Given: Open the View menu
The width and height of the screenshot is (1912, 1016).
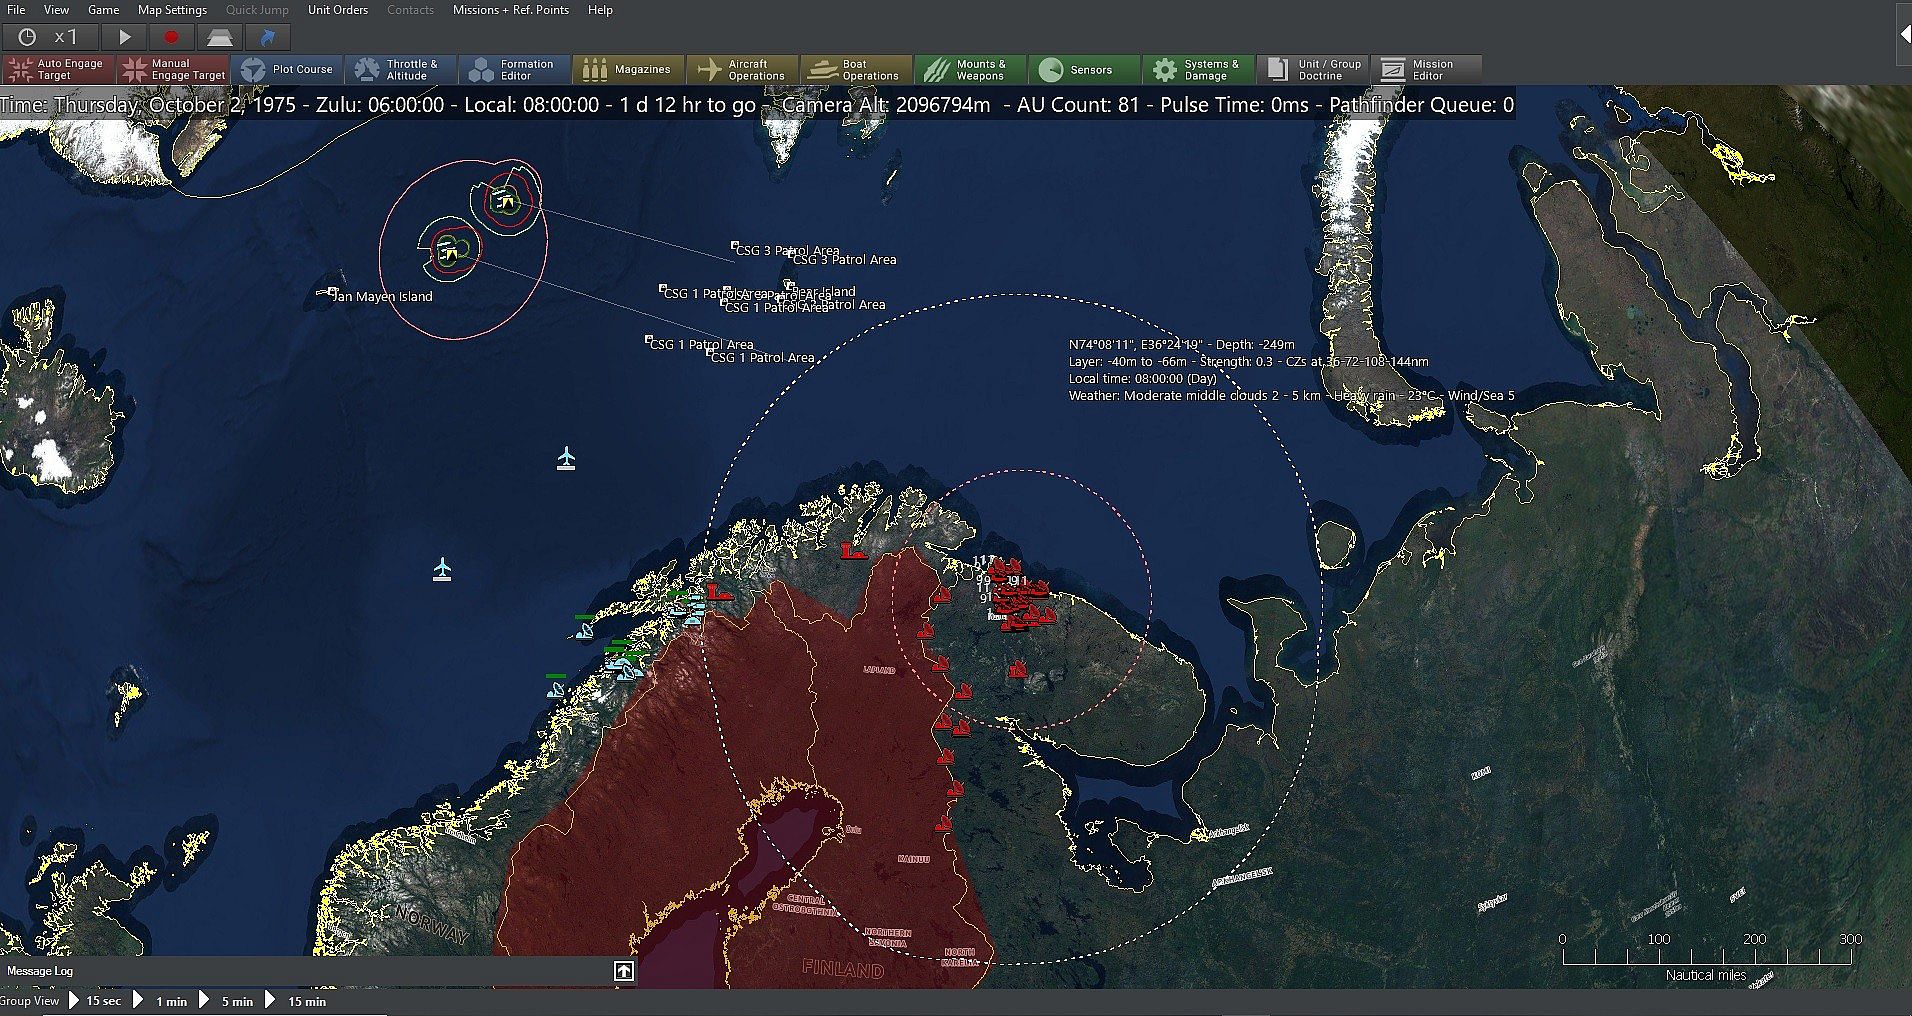Looking at the screenshot, I should click(x=56, y=10).
